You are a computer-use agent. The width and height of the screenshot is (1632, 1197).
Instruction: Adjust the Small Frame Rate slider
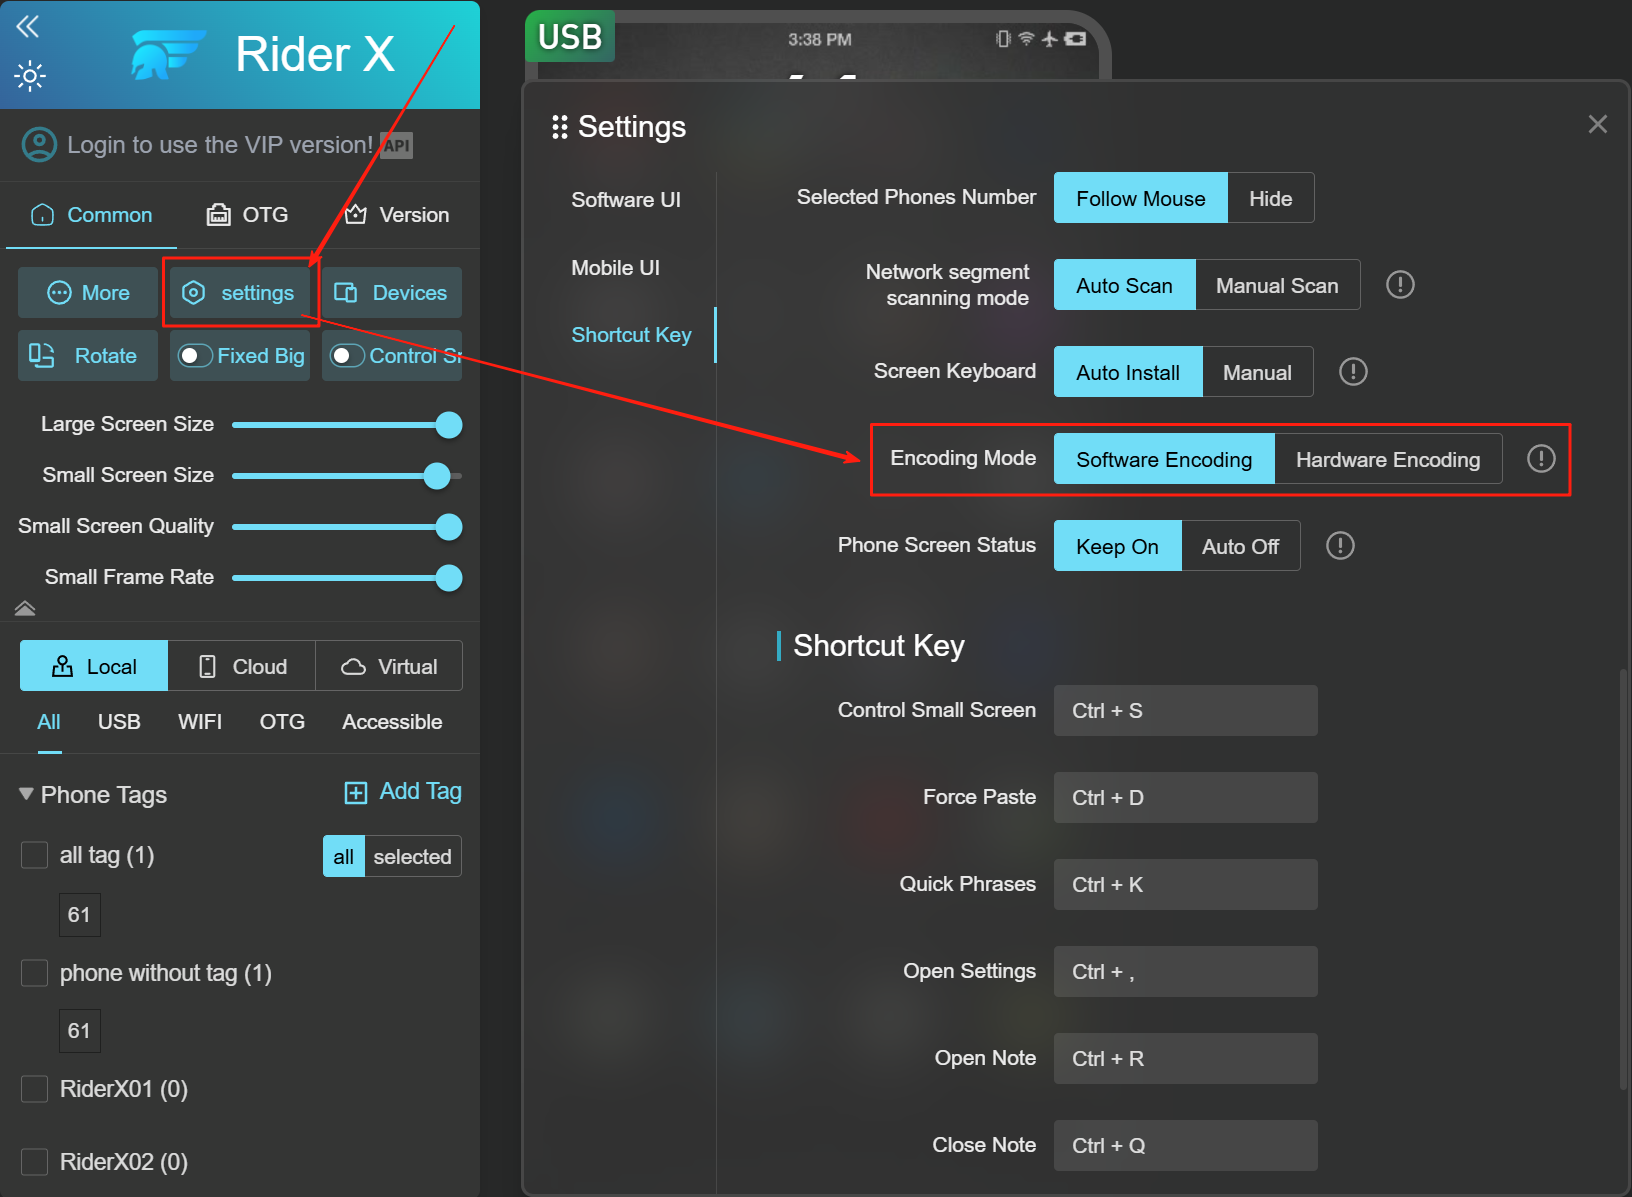[347, 578]
